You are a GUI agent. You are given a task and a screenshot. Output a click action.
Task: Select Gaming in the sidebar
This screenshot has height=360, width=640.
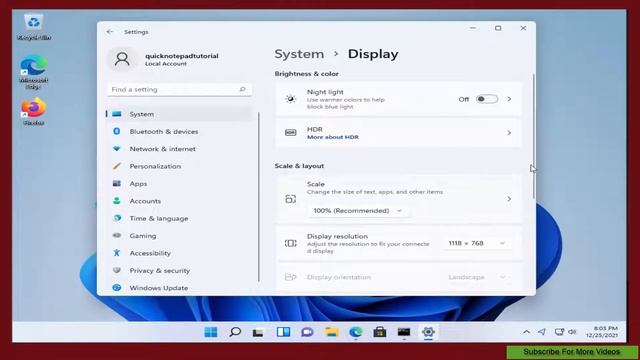179,236
